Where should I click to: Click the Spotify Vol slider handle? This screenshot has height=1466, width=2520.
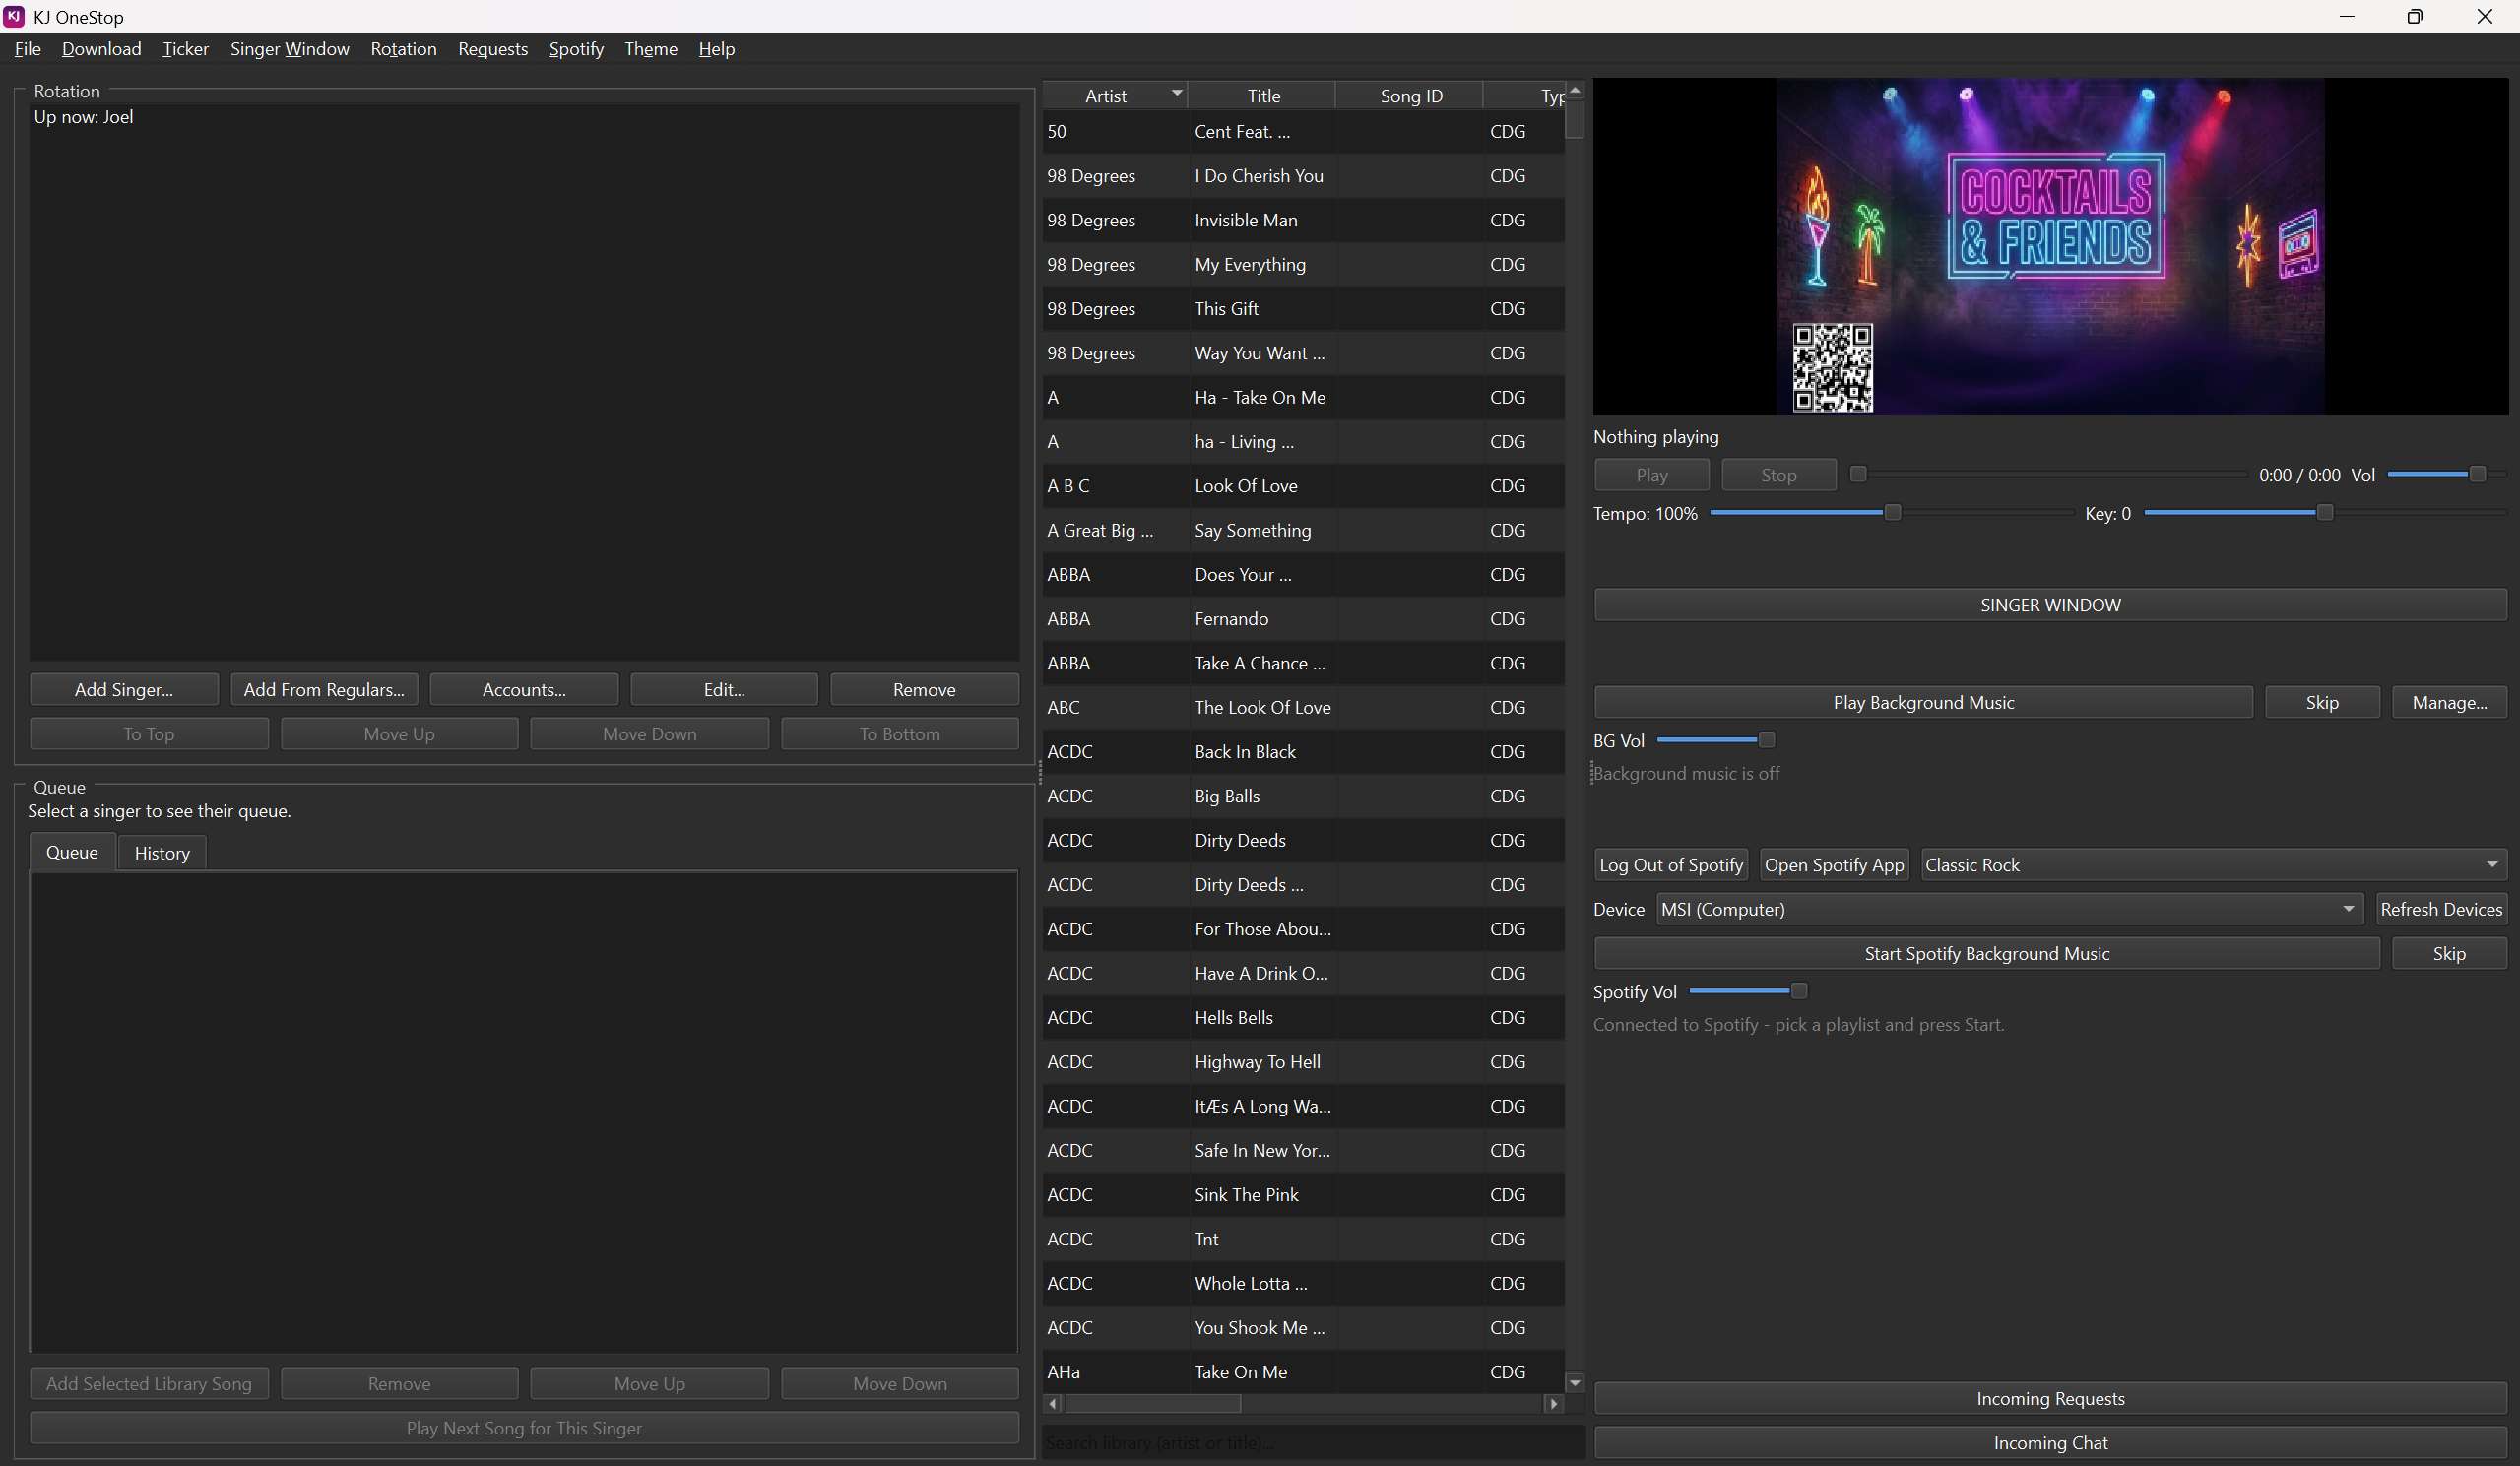tap(1799, 991)
